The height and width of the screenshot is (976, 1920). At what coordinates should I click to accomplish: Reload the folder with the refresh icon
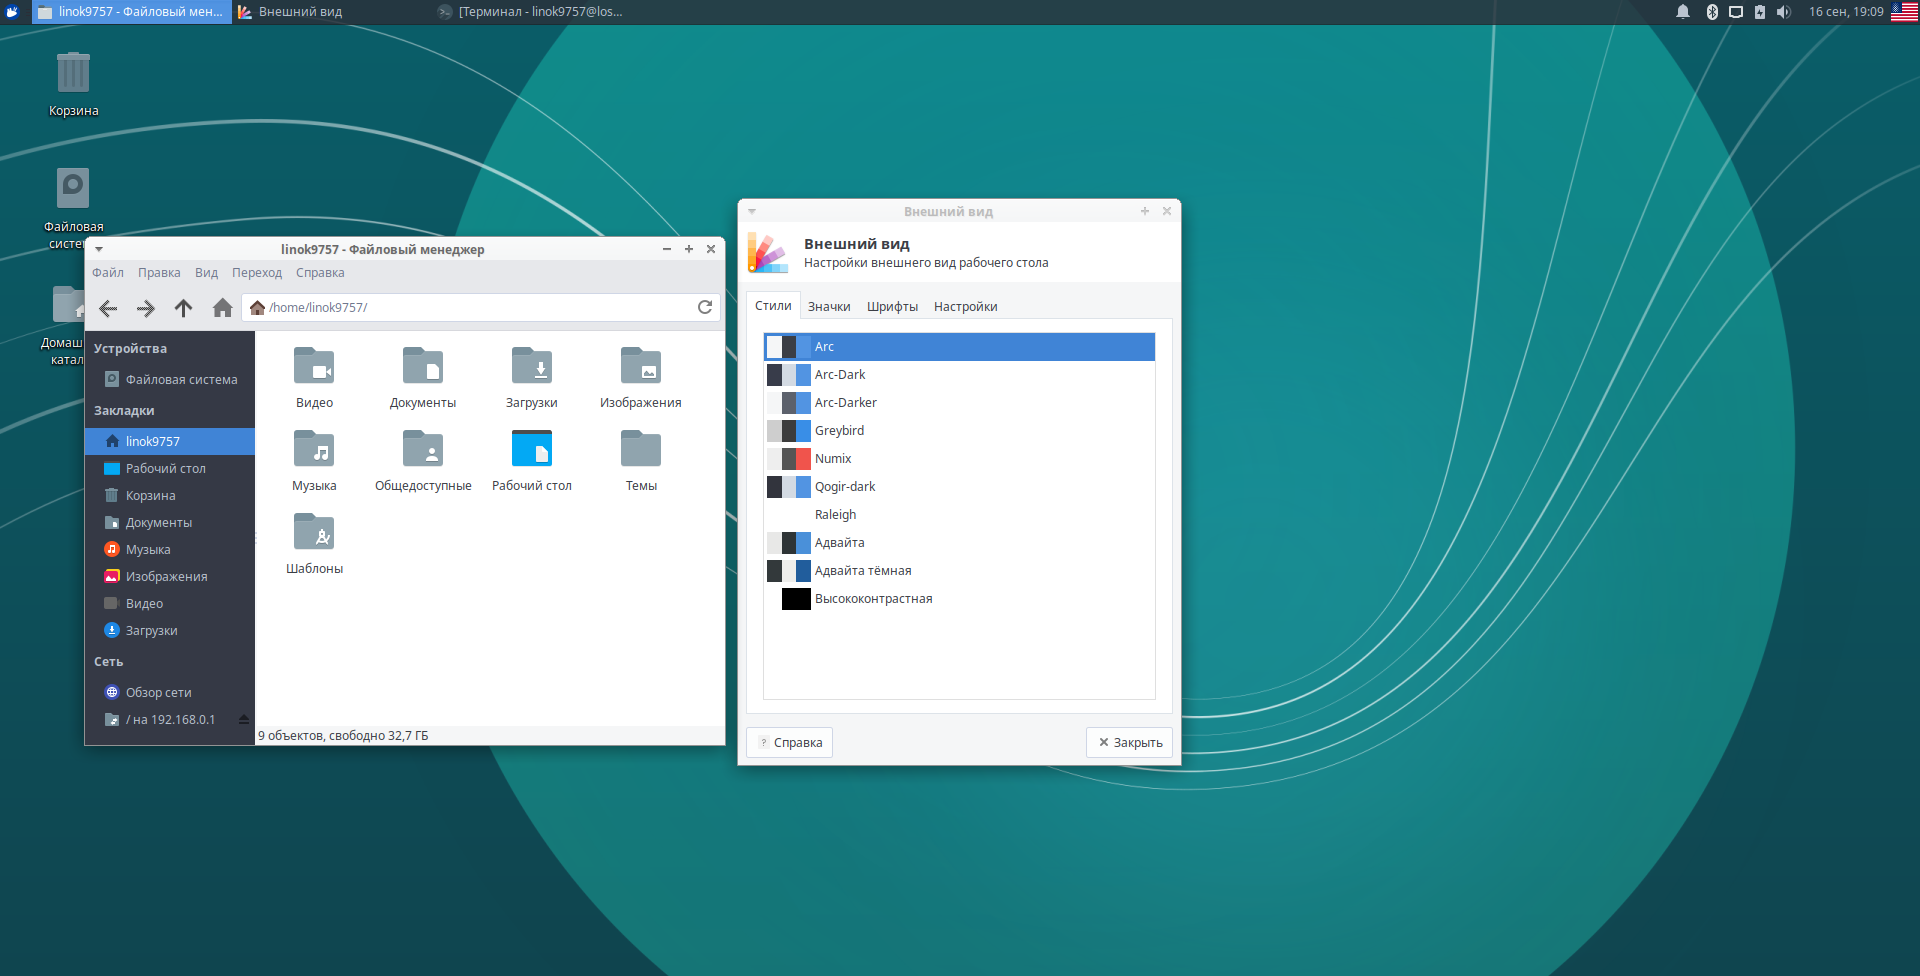(x=705, y=307)
